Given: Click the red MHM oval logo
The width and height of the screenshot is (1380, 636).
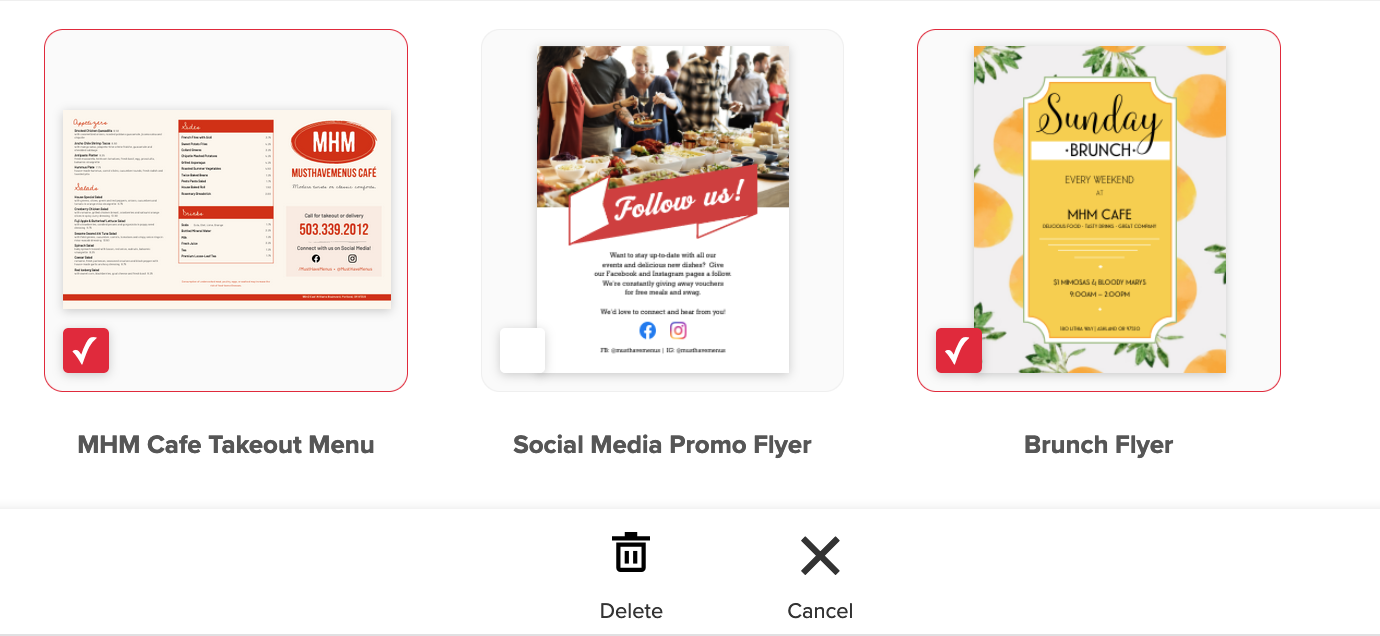Looking at the screenshot, I should (x=333, y=143).
